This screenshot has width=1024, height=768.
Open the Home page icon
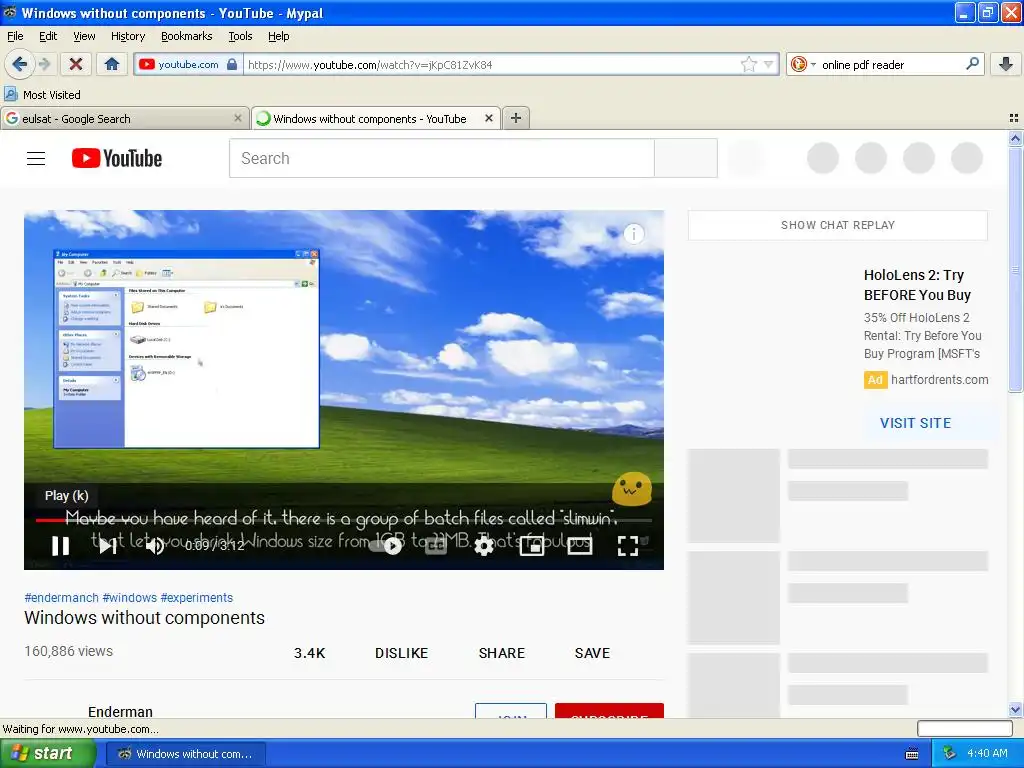point(112,64)
